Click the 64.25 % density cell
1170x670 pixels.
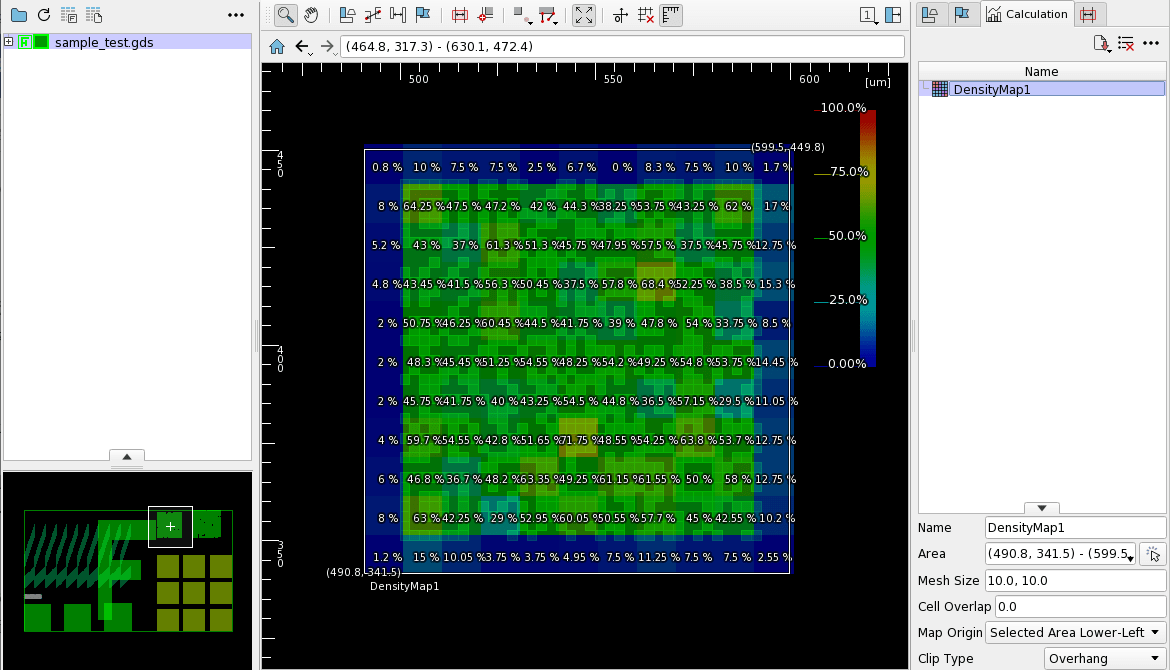pyautogui.click(x=424, y=206)
